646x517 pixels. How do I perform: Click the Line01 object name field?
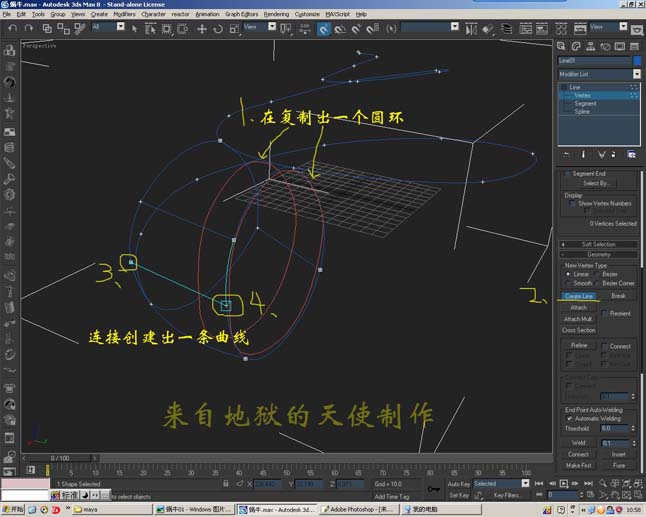(595, 61)
